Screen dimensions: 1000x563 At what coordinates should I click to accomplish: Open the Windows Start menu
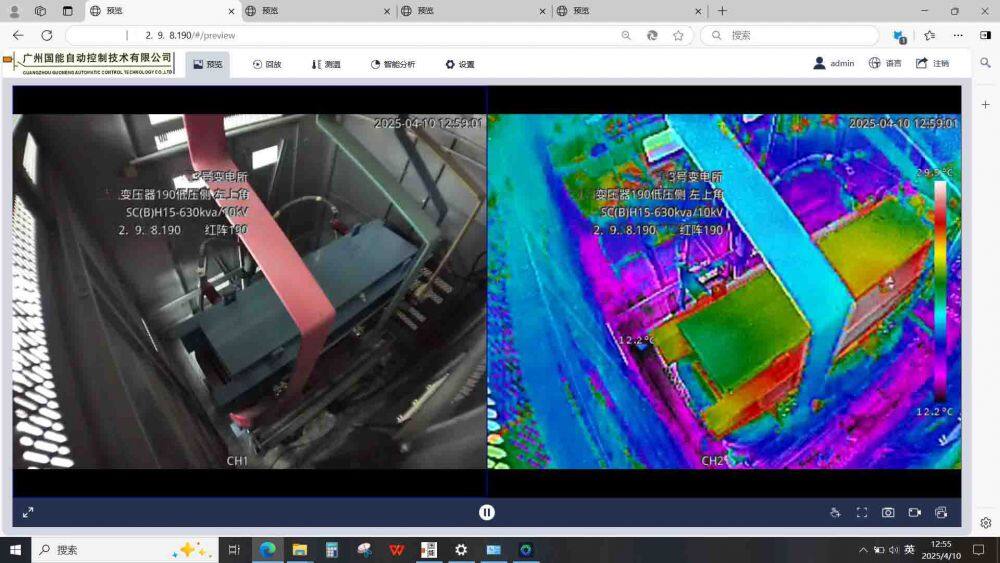(15, 550)
